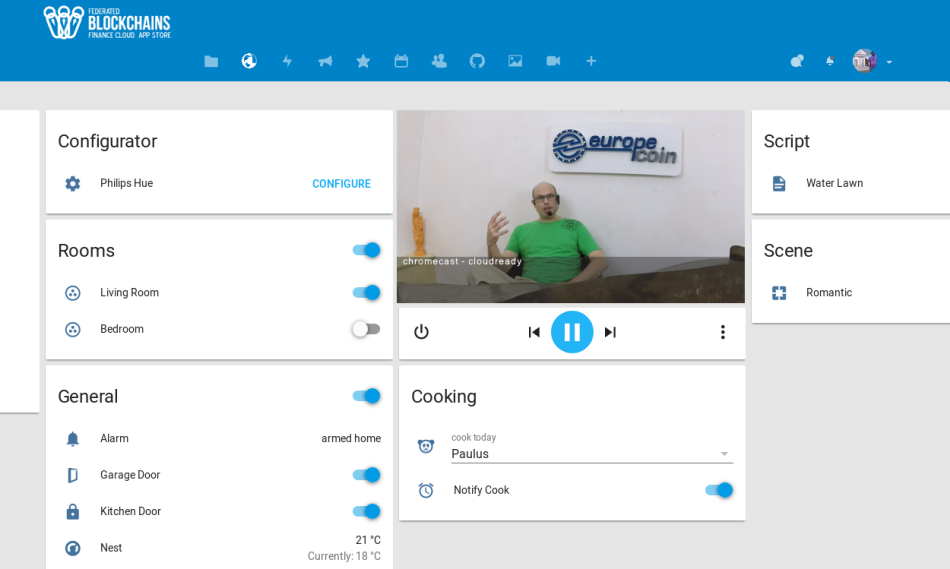Expand the user menu dropdown arrow
The image size is (950, 569).
(889, 62)
